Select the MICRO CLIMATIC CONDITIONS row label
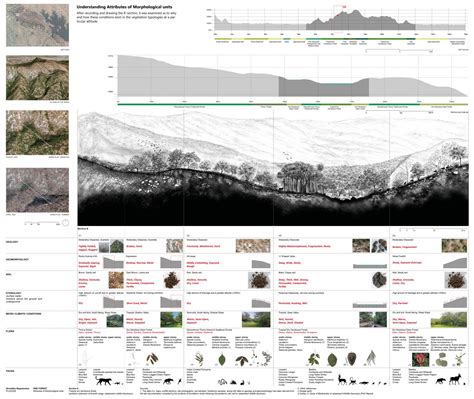The width and height of the screenshot is (474, 399). coord(24,314)
